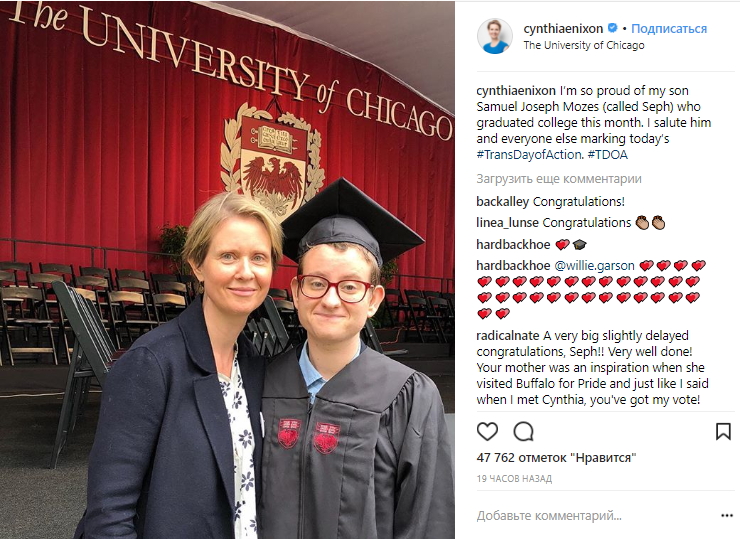Open backalley commenter profile
Image resolution: width=740 pixels, height=539 pixels.
pos(502,201)
